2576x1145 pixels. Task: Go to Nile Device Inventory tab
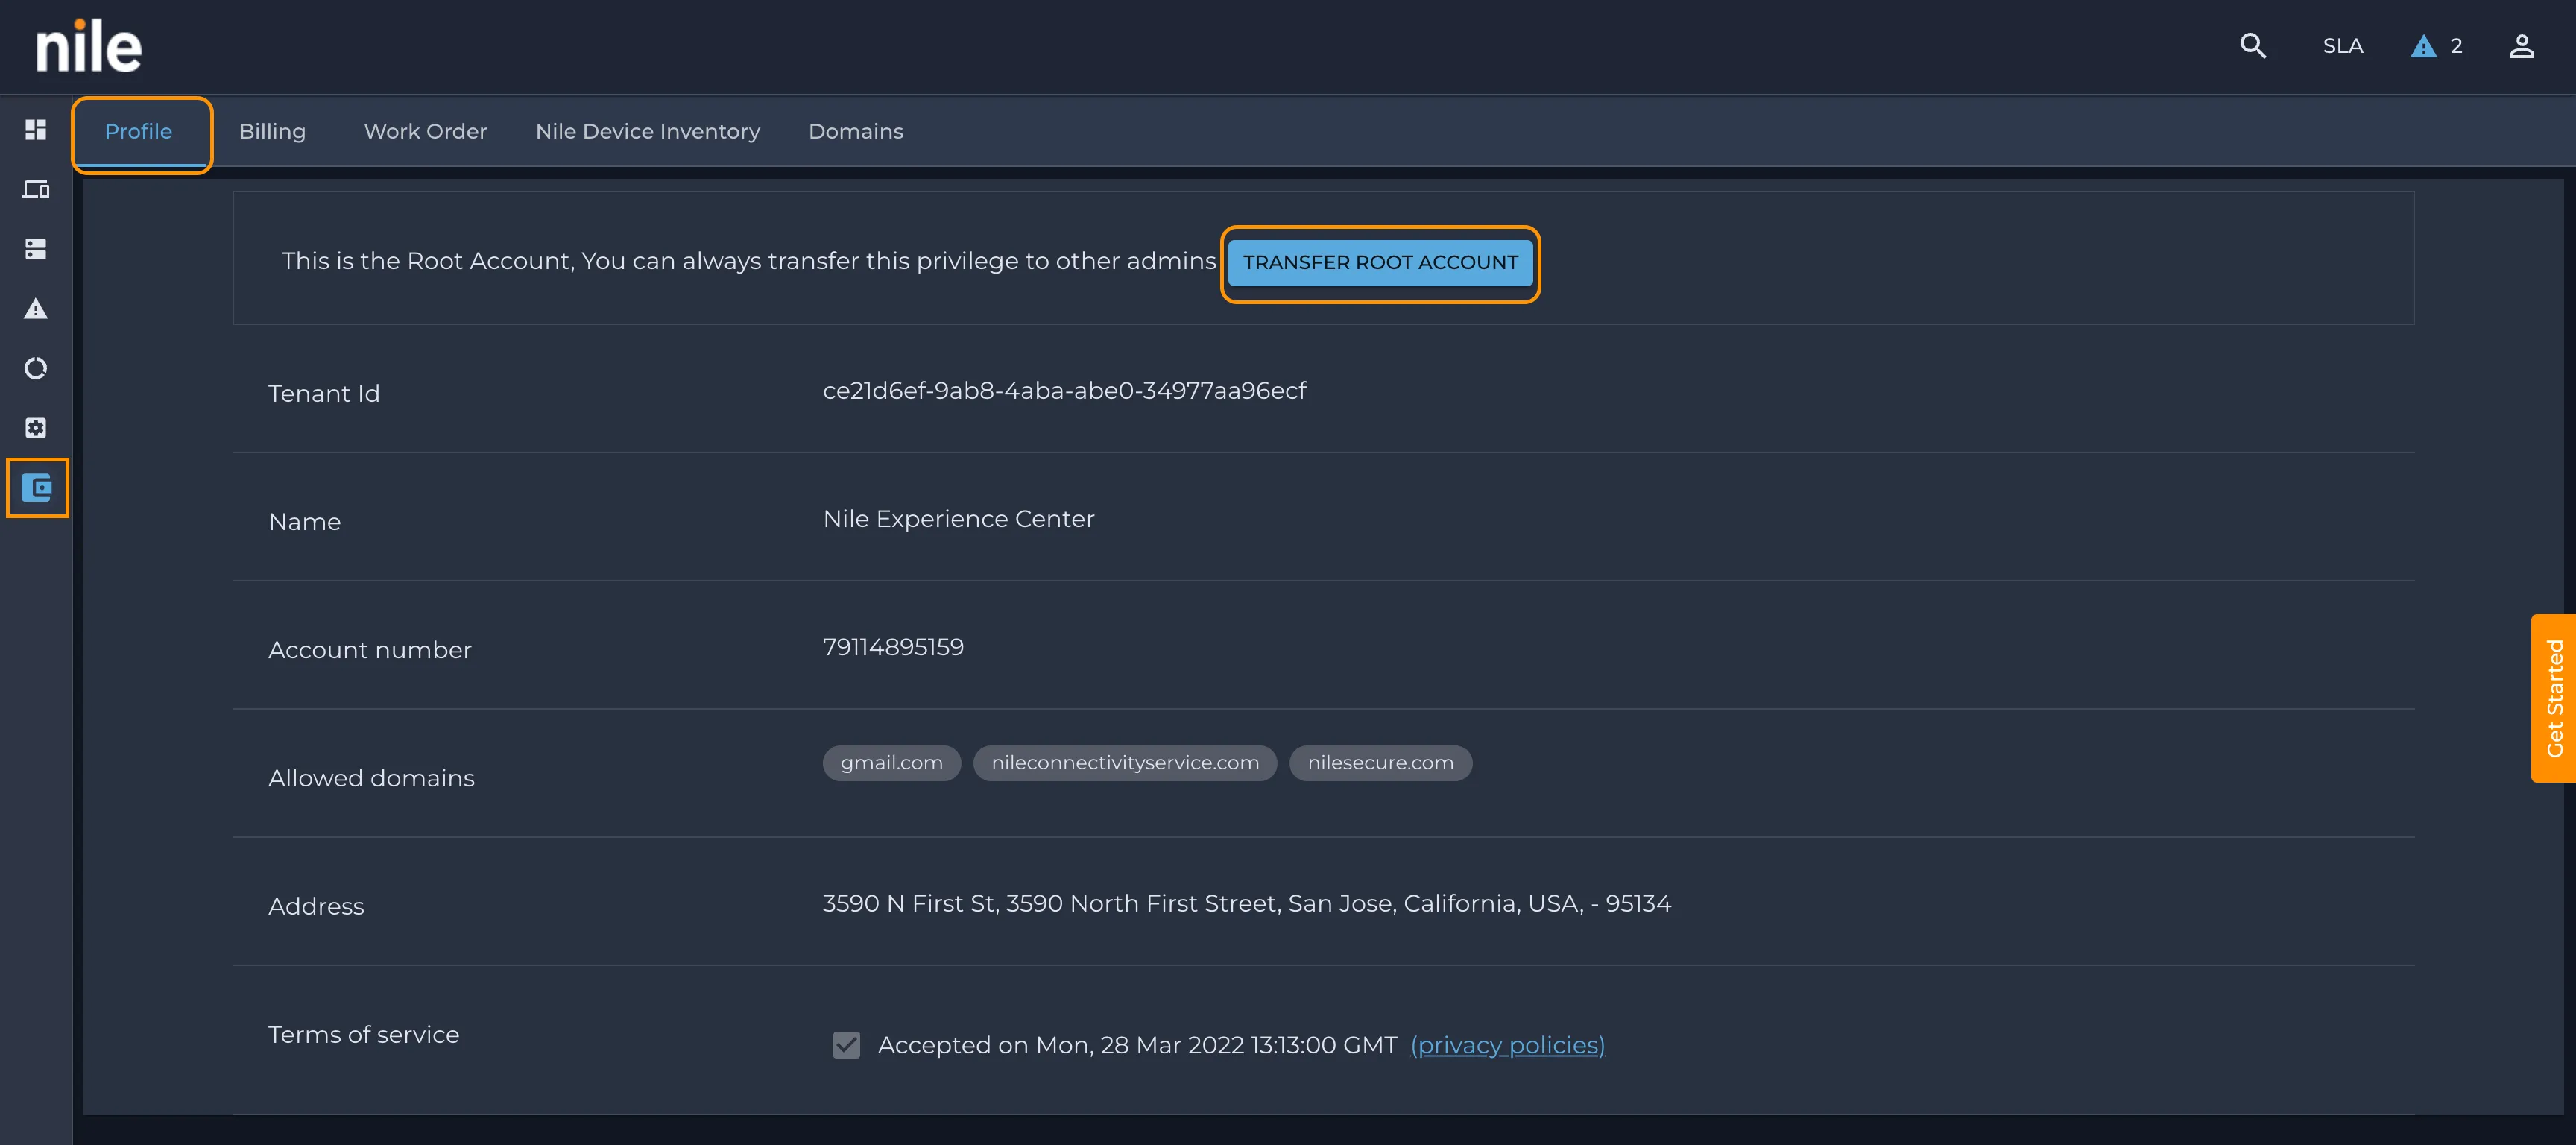(647, 131)
